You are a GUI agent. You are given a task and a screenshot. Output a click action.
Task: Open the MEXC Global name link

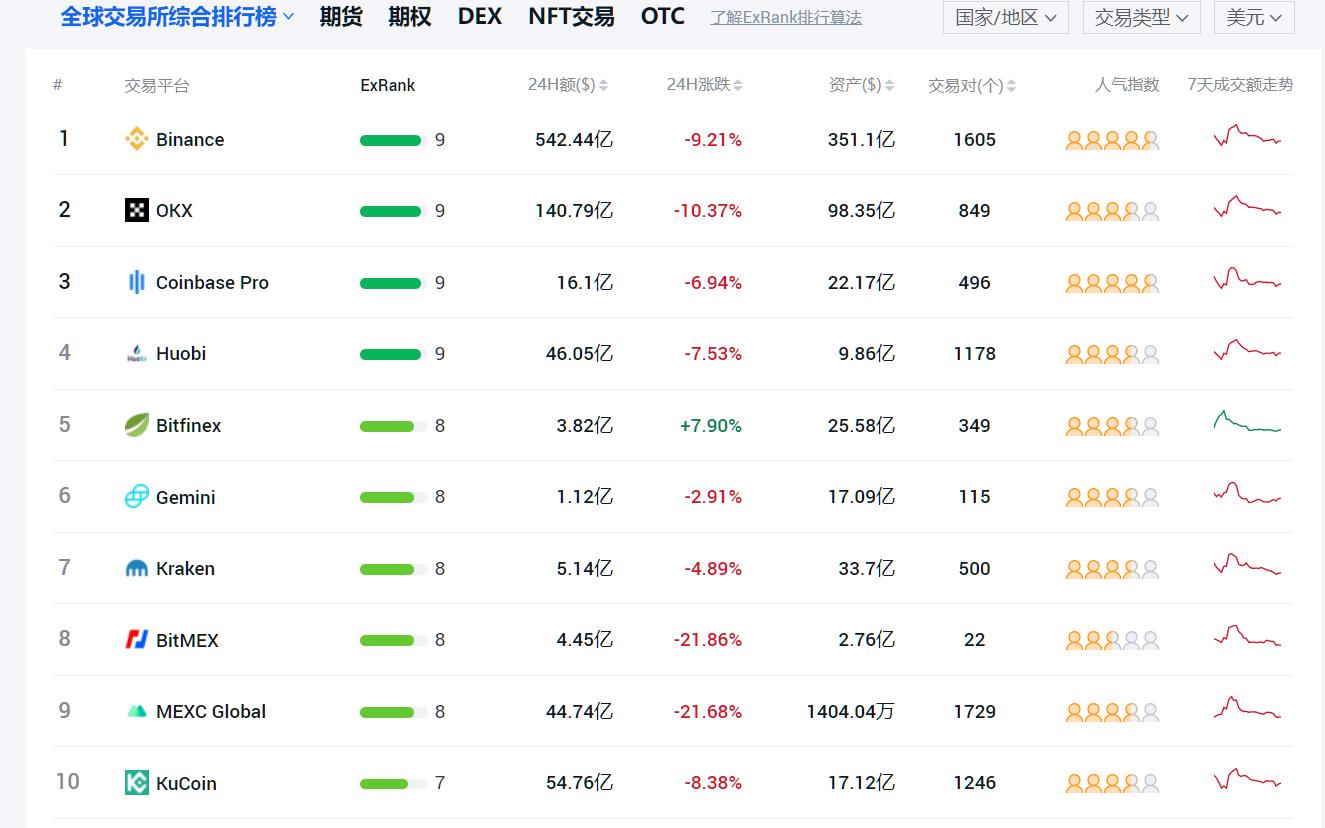(x=211, y=711)
